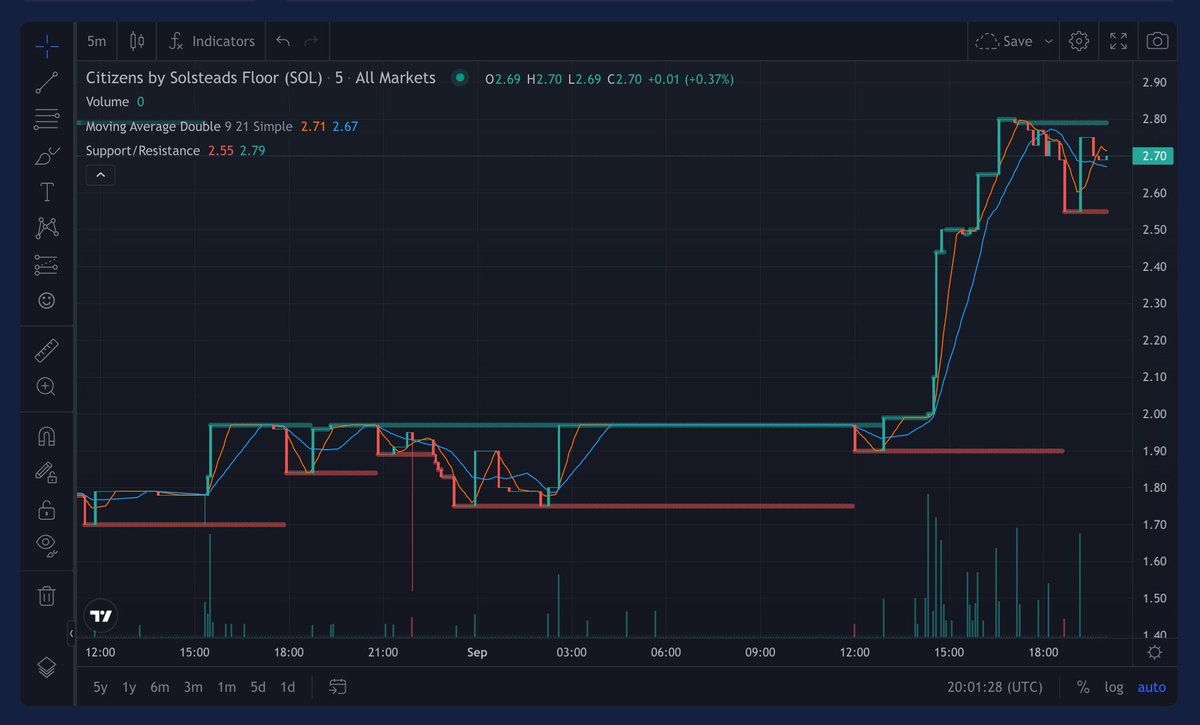The width and height of the screenshot is (1200, 725).
Task: Select the text annotation tool
Action: (x=46, y=192)
